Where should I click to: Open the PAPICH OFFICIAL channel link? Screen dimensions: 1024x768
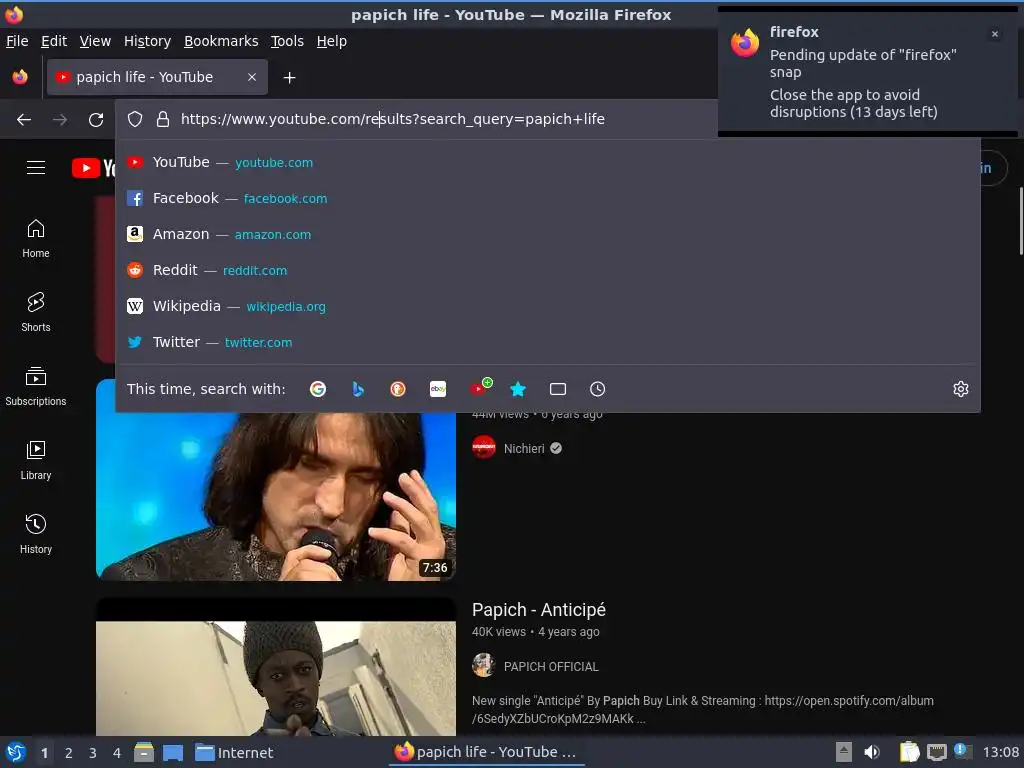551,667
